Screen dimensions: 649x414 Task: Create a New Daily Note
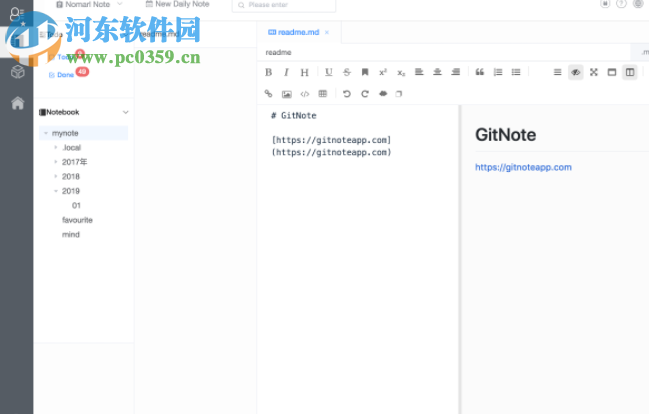pyautogui.click(x=177, y=4)
